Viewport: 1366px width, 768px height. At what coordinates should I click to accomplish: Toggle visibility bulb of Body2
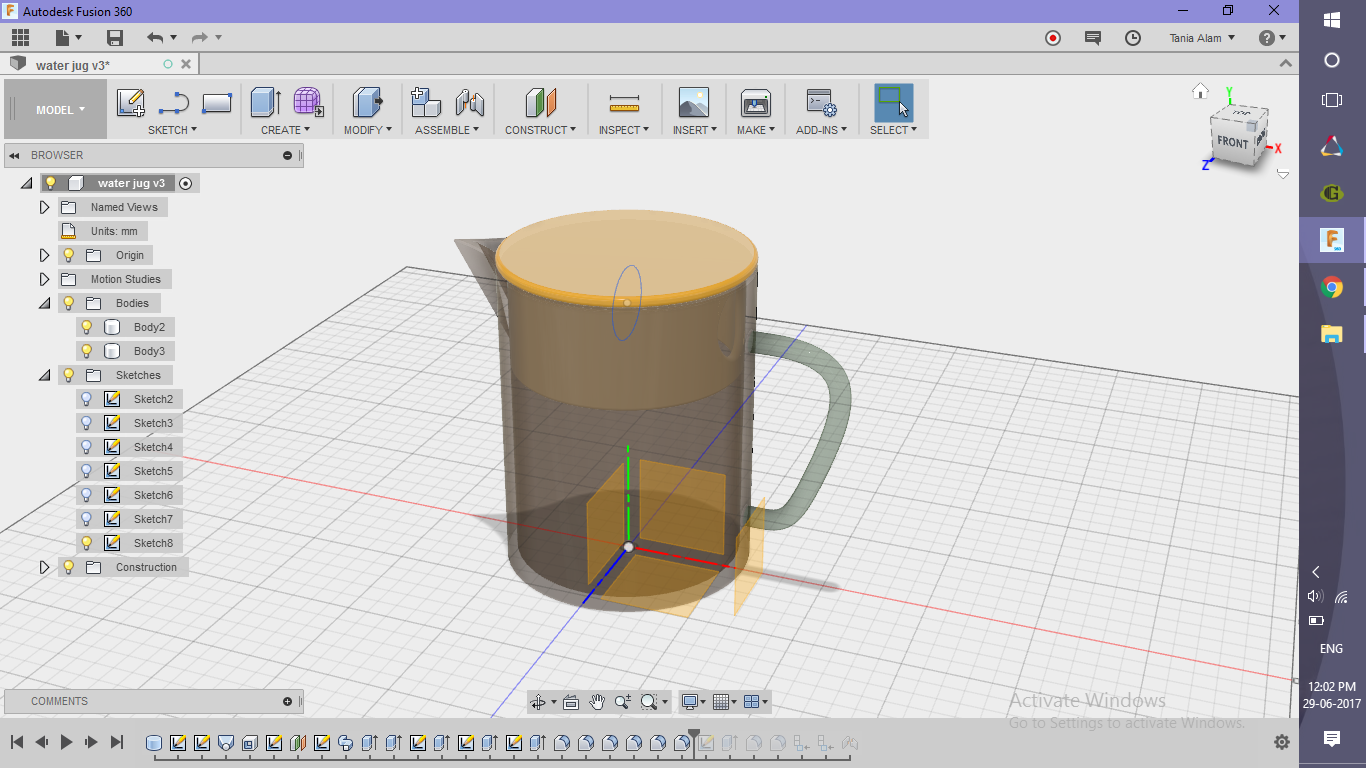[87, 327]
